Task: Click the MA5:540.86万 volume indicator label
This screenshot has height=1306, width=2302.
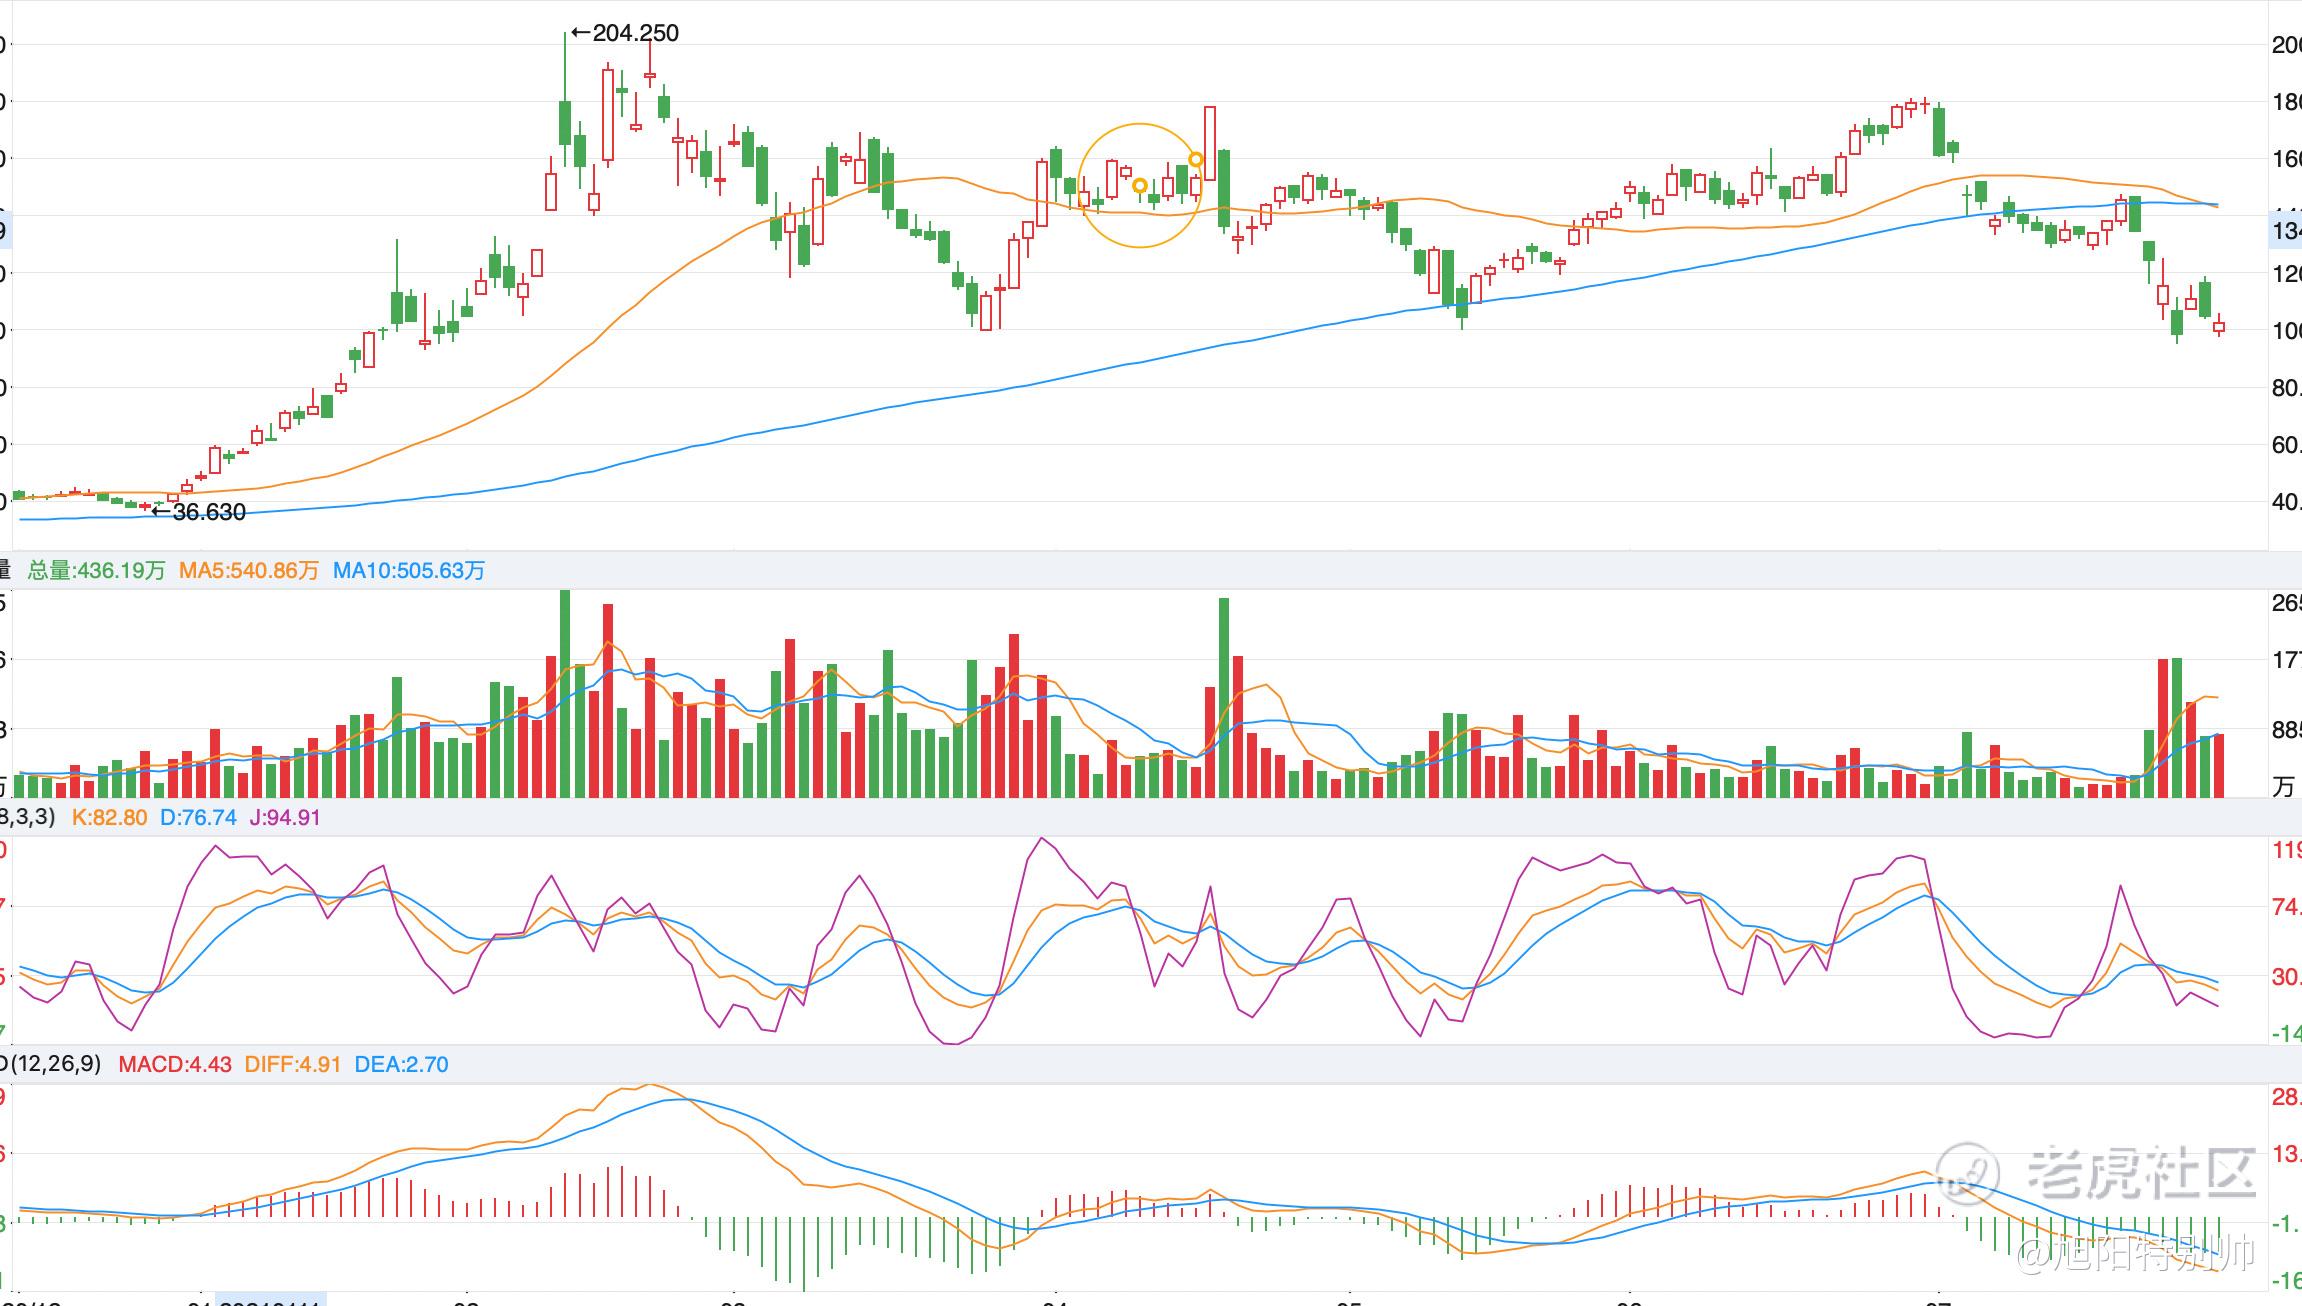Action: (x=248, y=570)
